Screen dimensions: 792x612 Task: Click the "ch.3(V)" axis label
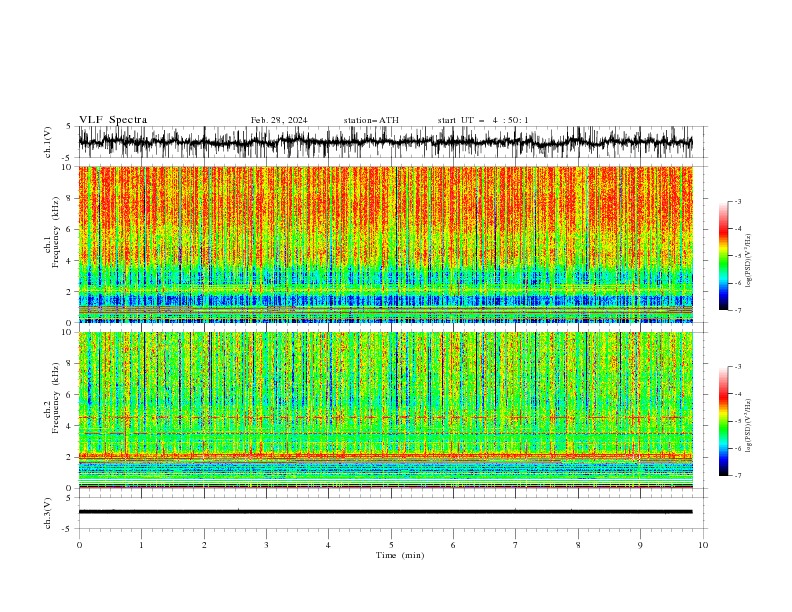point(48,513)
